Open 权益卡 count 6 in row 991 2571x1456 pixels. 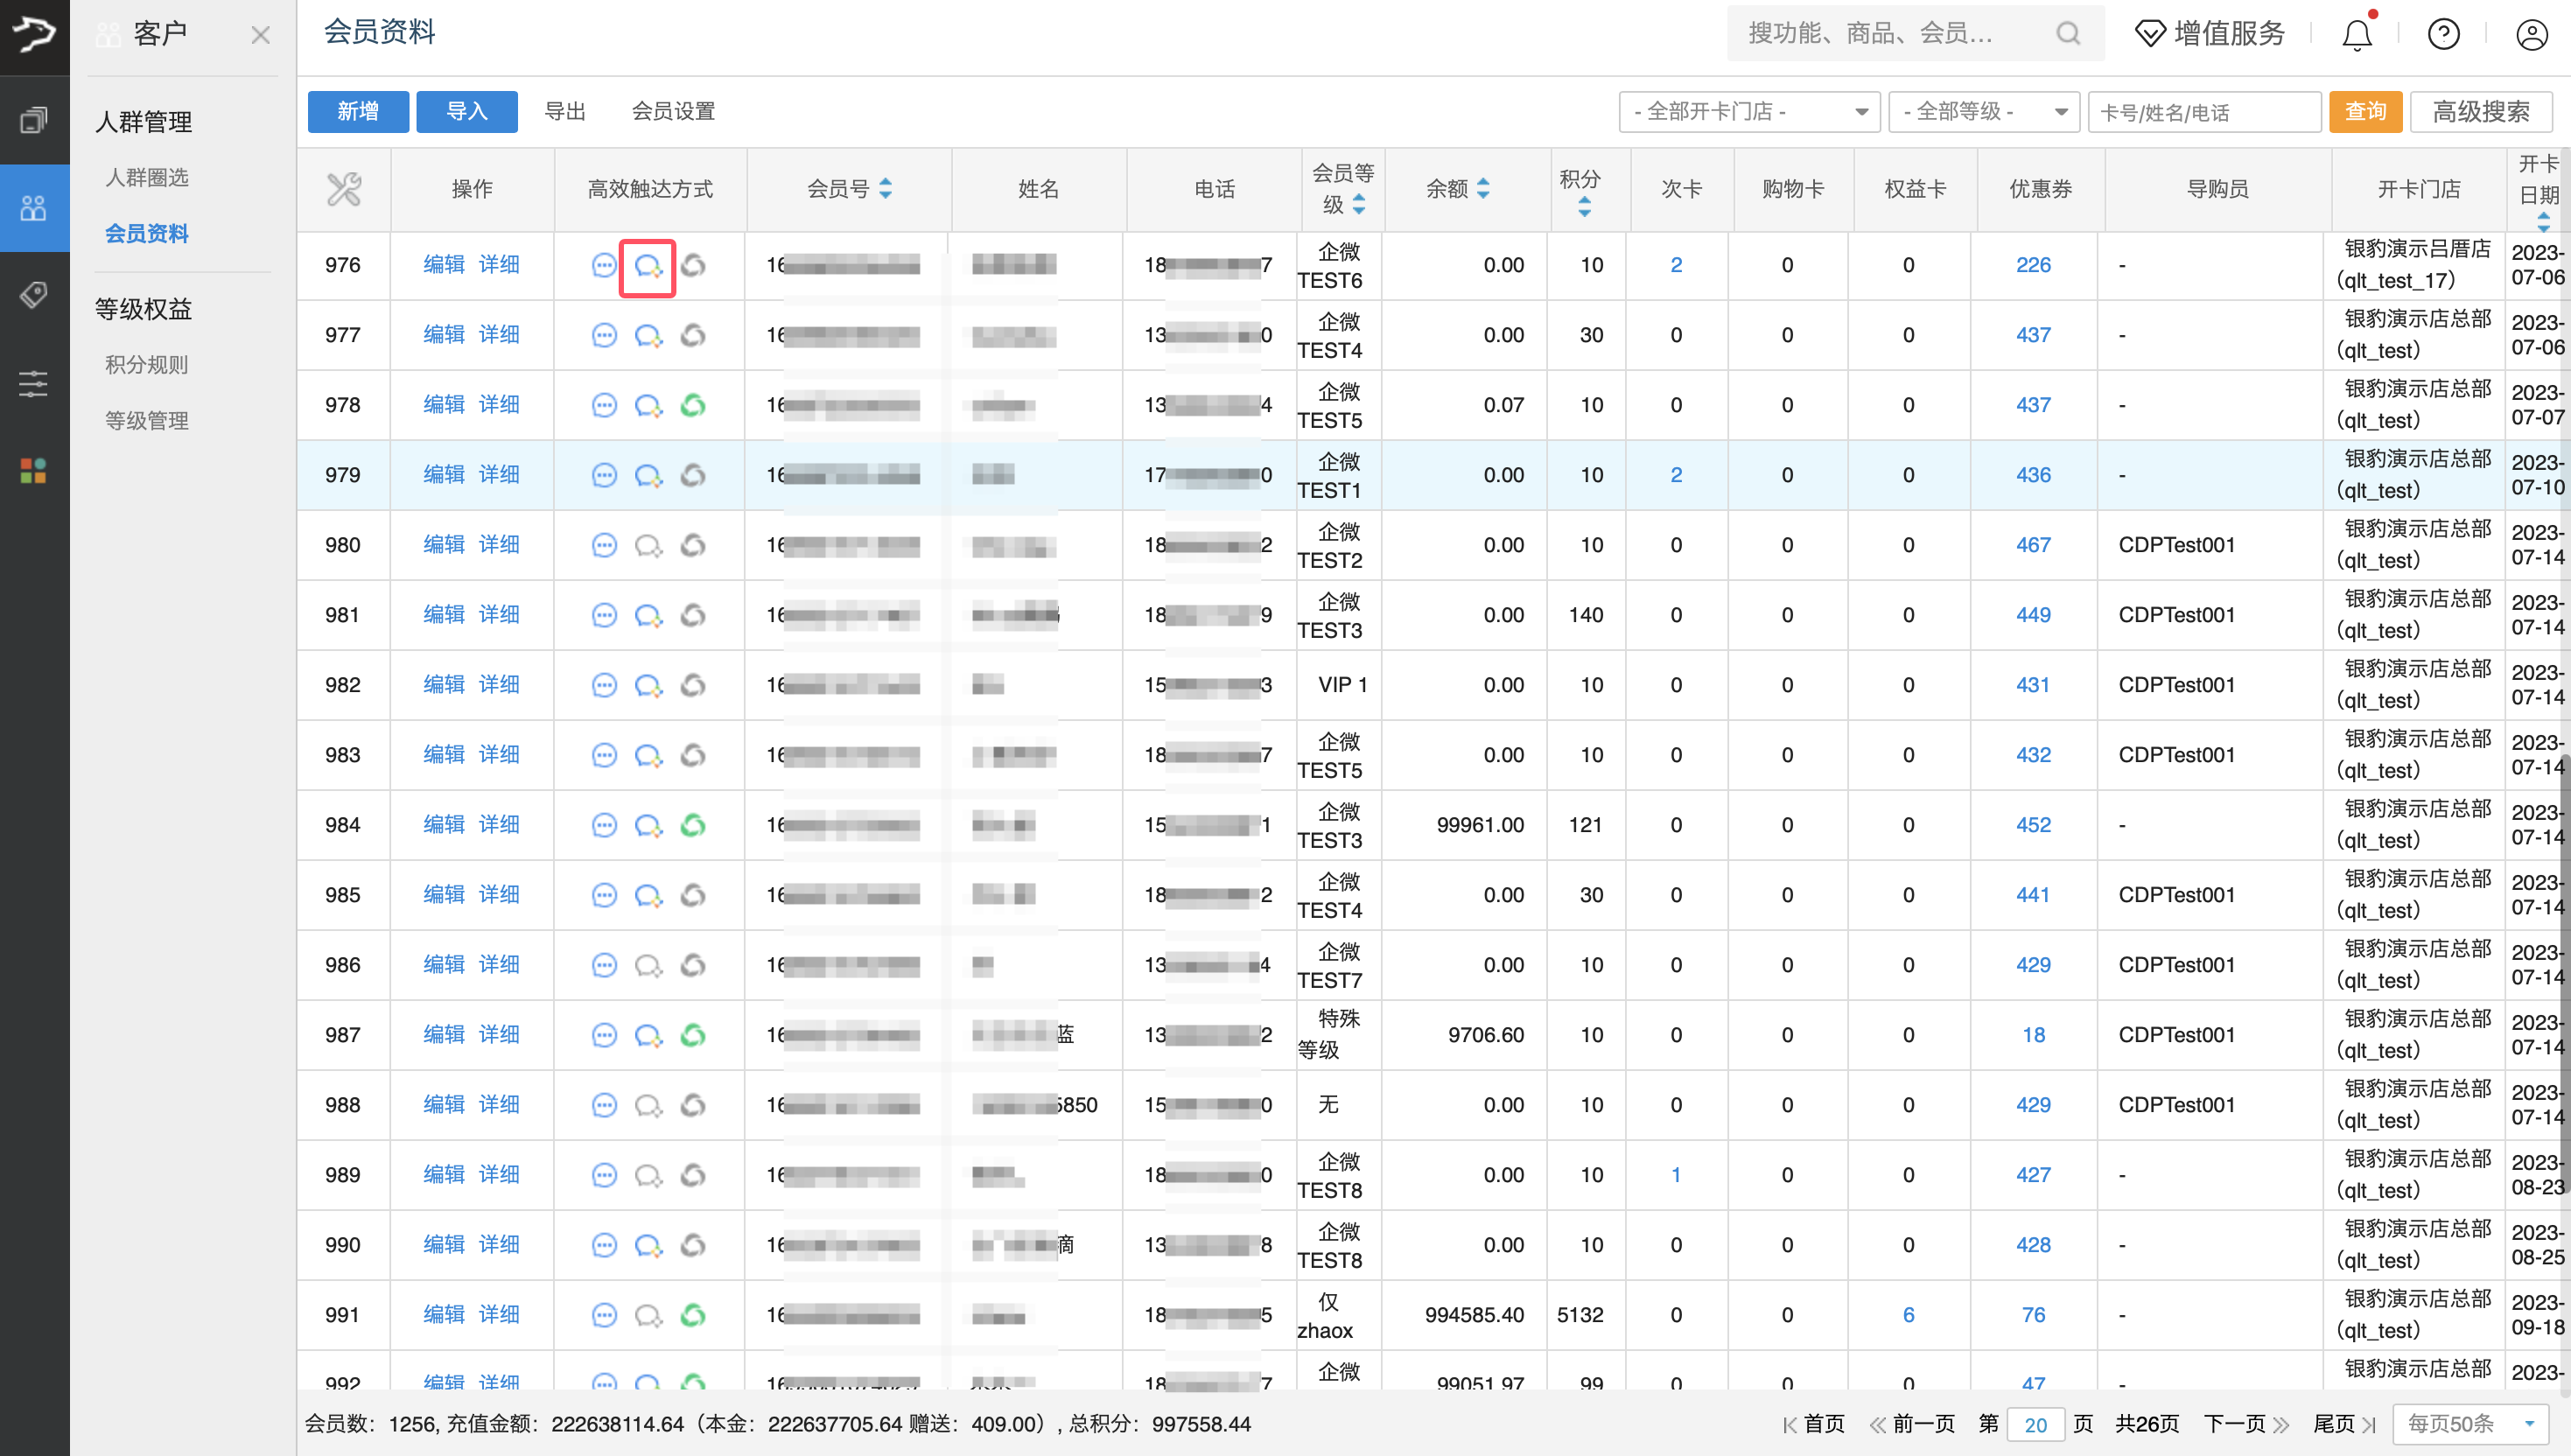(x=1908, y=1315)
